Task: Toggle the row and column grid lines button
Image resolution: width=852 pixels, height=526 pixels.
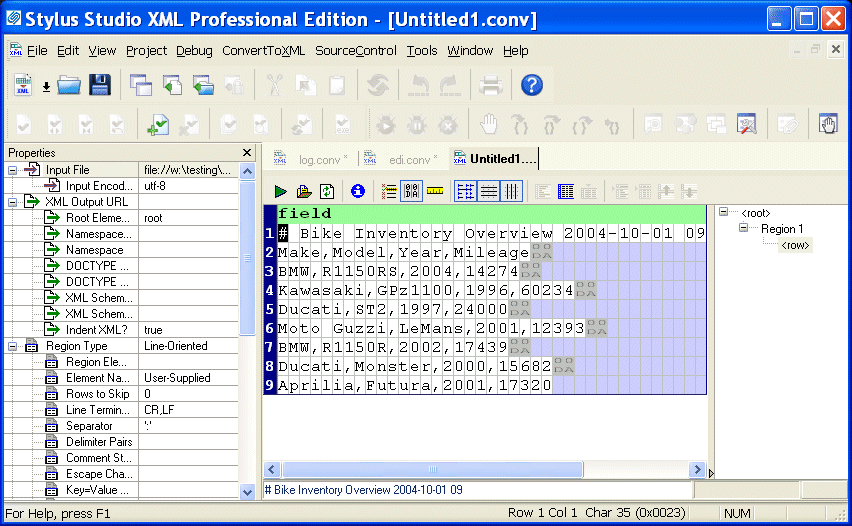Action: (x=465, y=191)
